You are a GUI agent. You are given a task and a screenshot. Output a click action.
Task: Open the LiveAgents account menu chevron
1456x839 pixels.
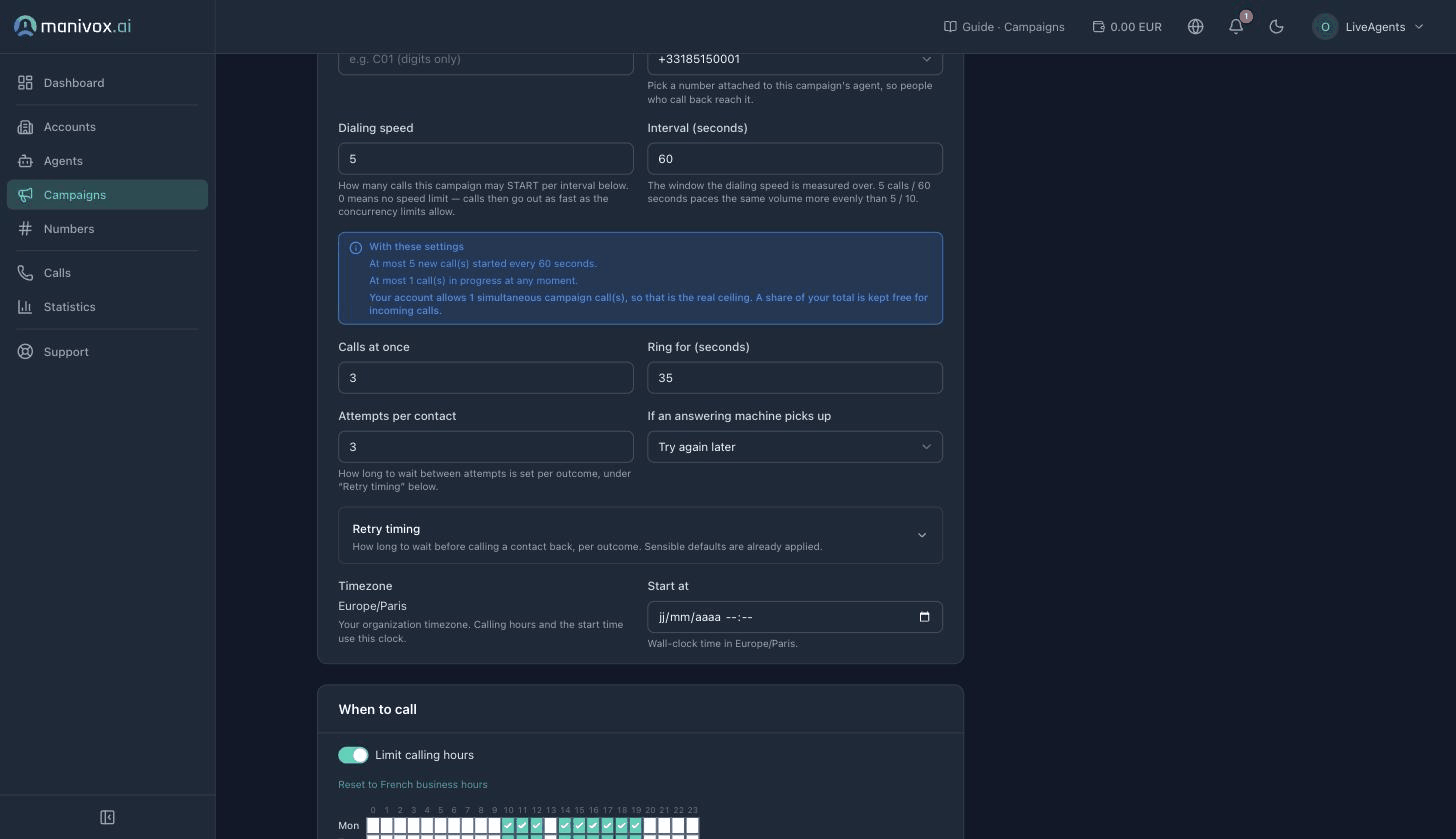pos(1419,27)
